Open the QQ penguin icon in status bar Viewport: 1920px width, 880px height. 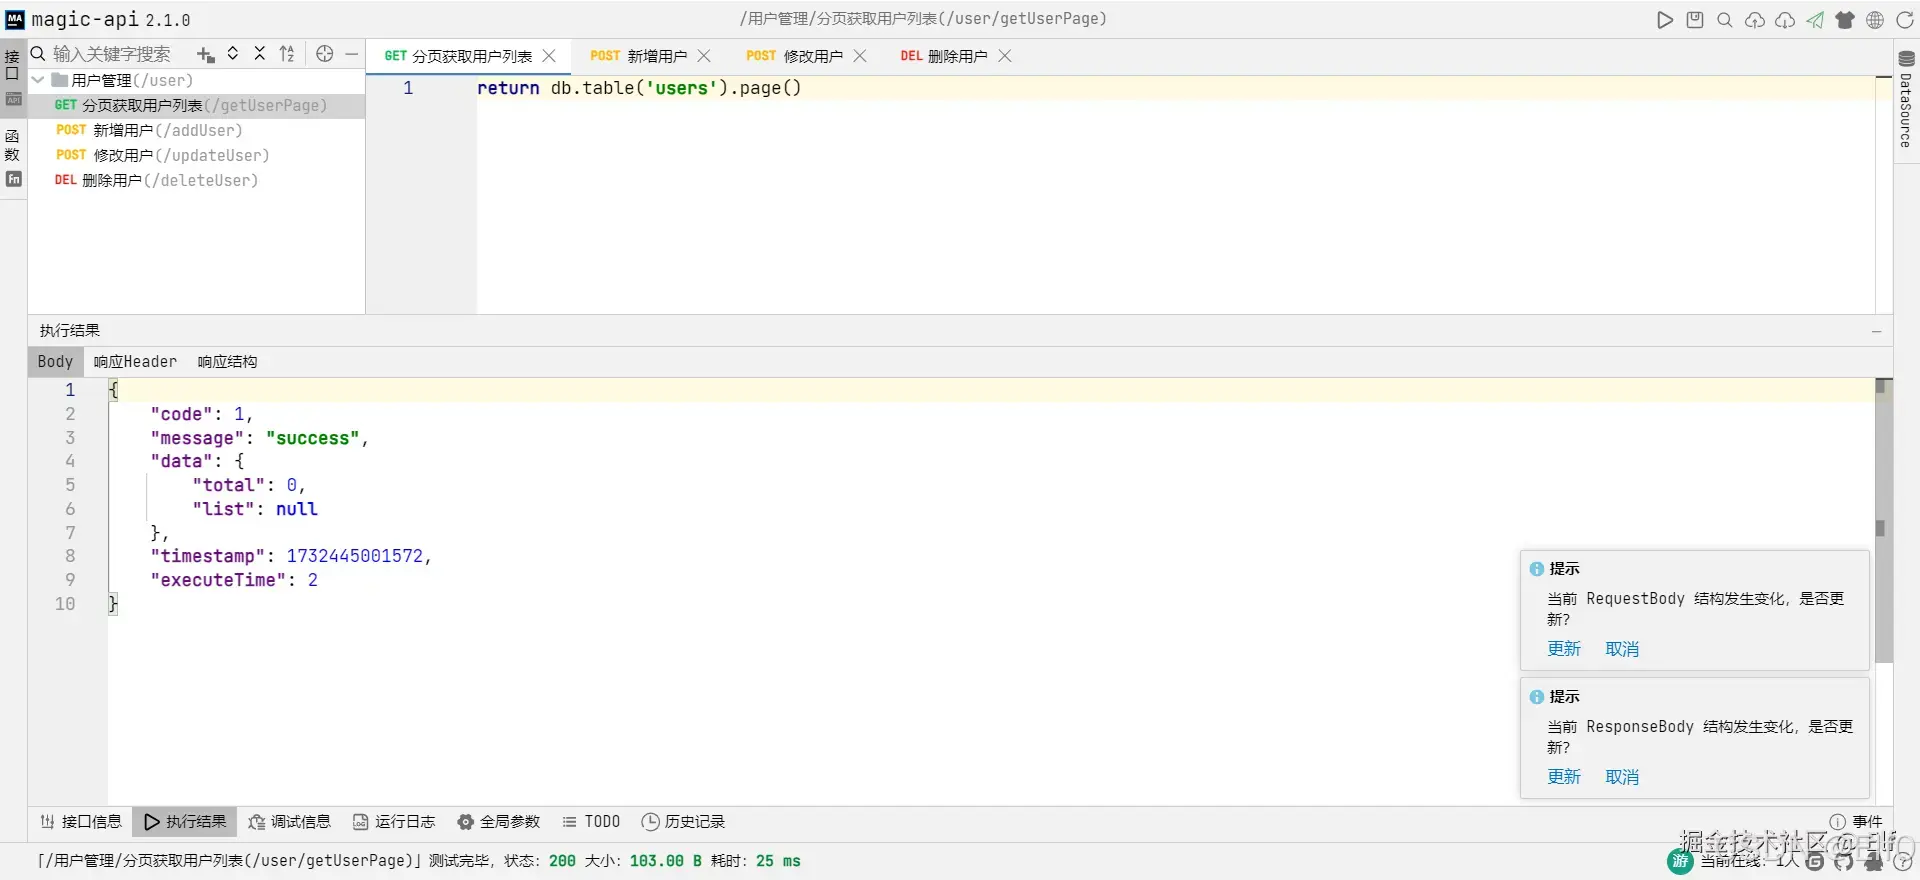(x=1874, y=861)
